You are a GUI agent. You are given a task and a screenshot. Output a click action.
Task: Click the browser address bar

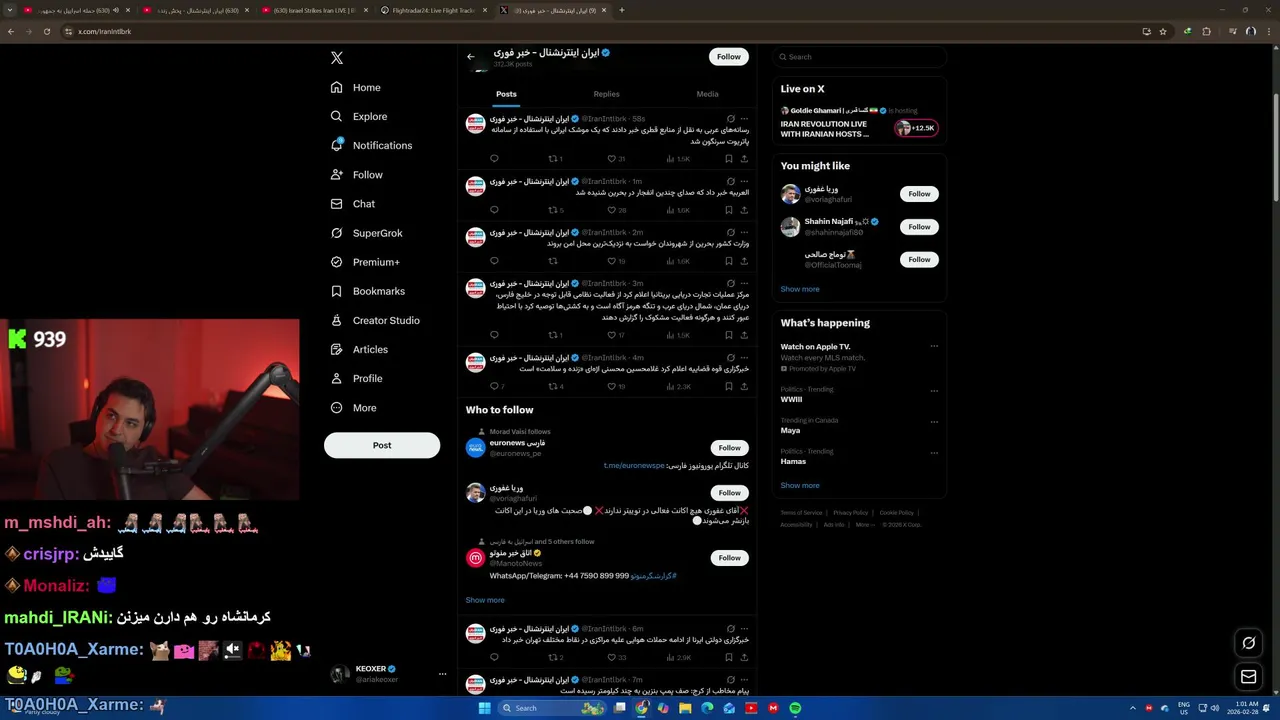(x=600, y=31)
